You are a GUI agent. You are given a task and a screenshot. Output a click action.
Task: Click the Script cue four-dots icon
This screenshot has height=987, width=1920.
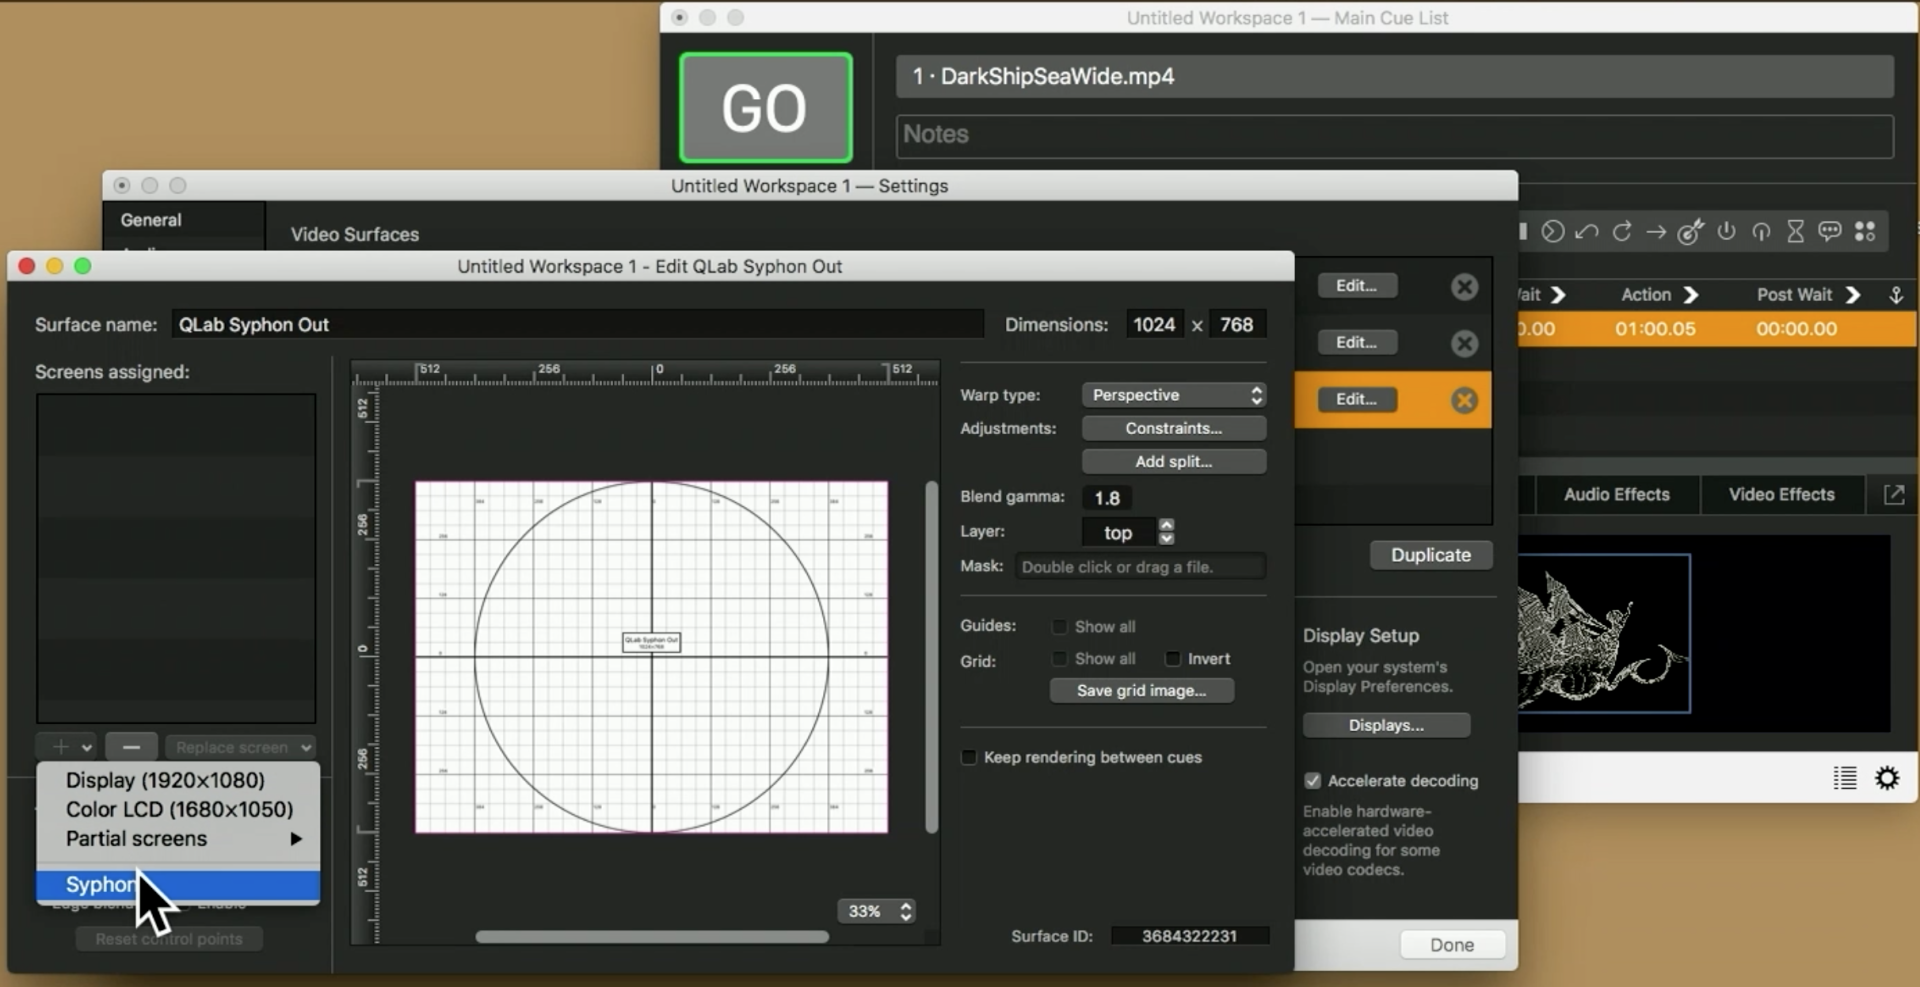tap(1865, 232)
